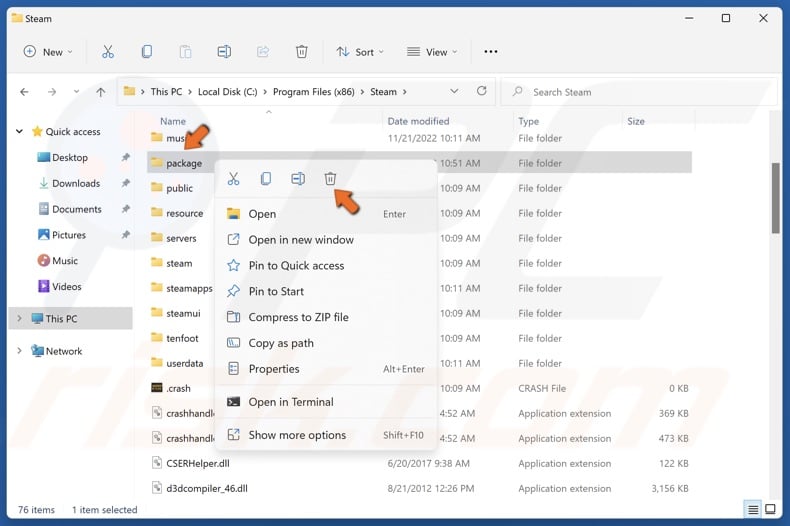Go back with the left arrow button
This screenshot has width=790, height=526.
24,92
